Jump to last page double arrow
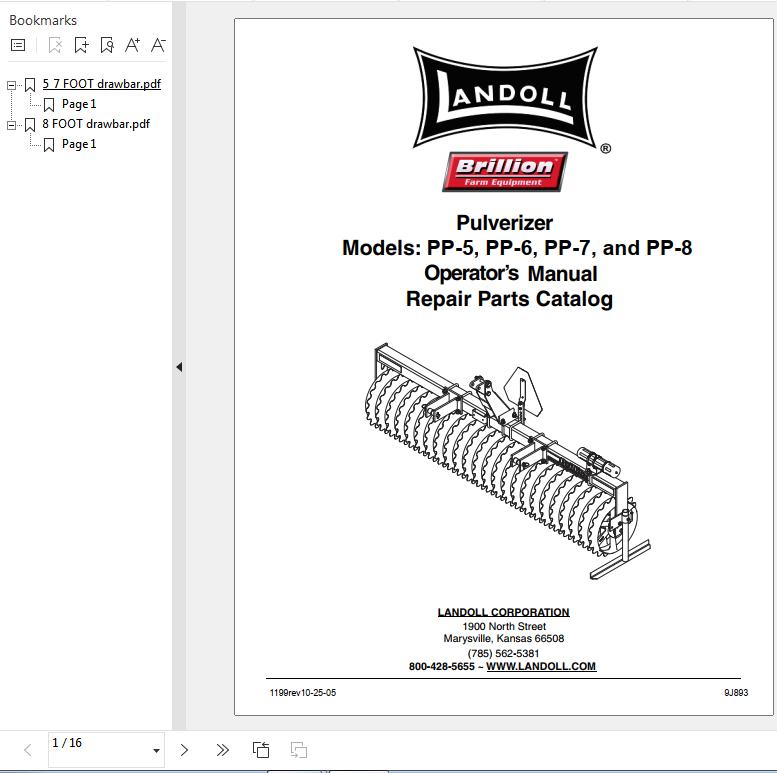This screenshot has height=773, width=777. coord(223,750)
